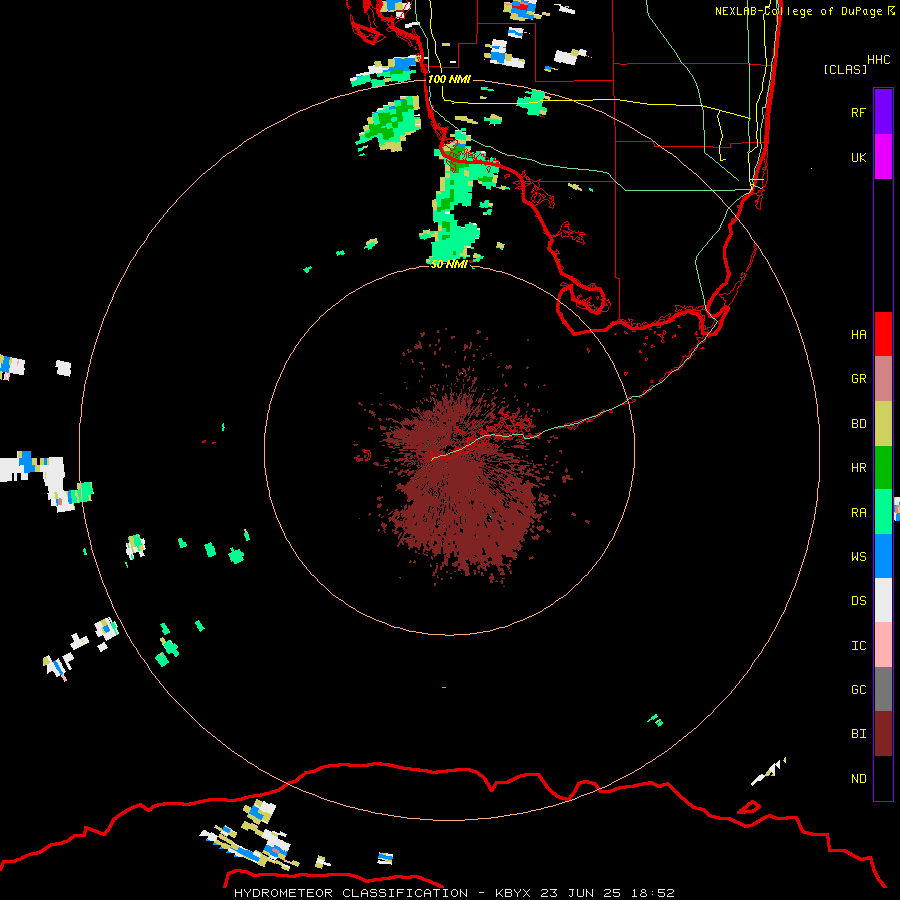Click the ND legend label

[858, 778]
